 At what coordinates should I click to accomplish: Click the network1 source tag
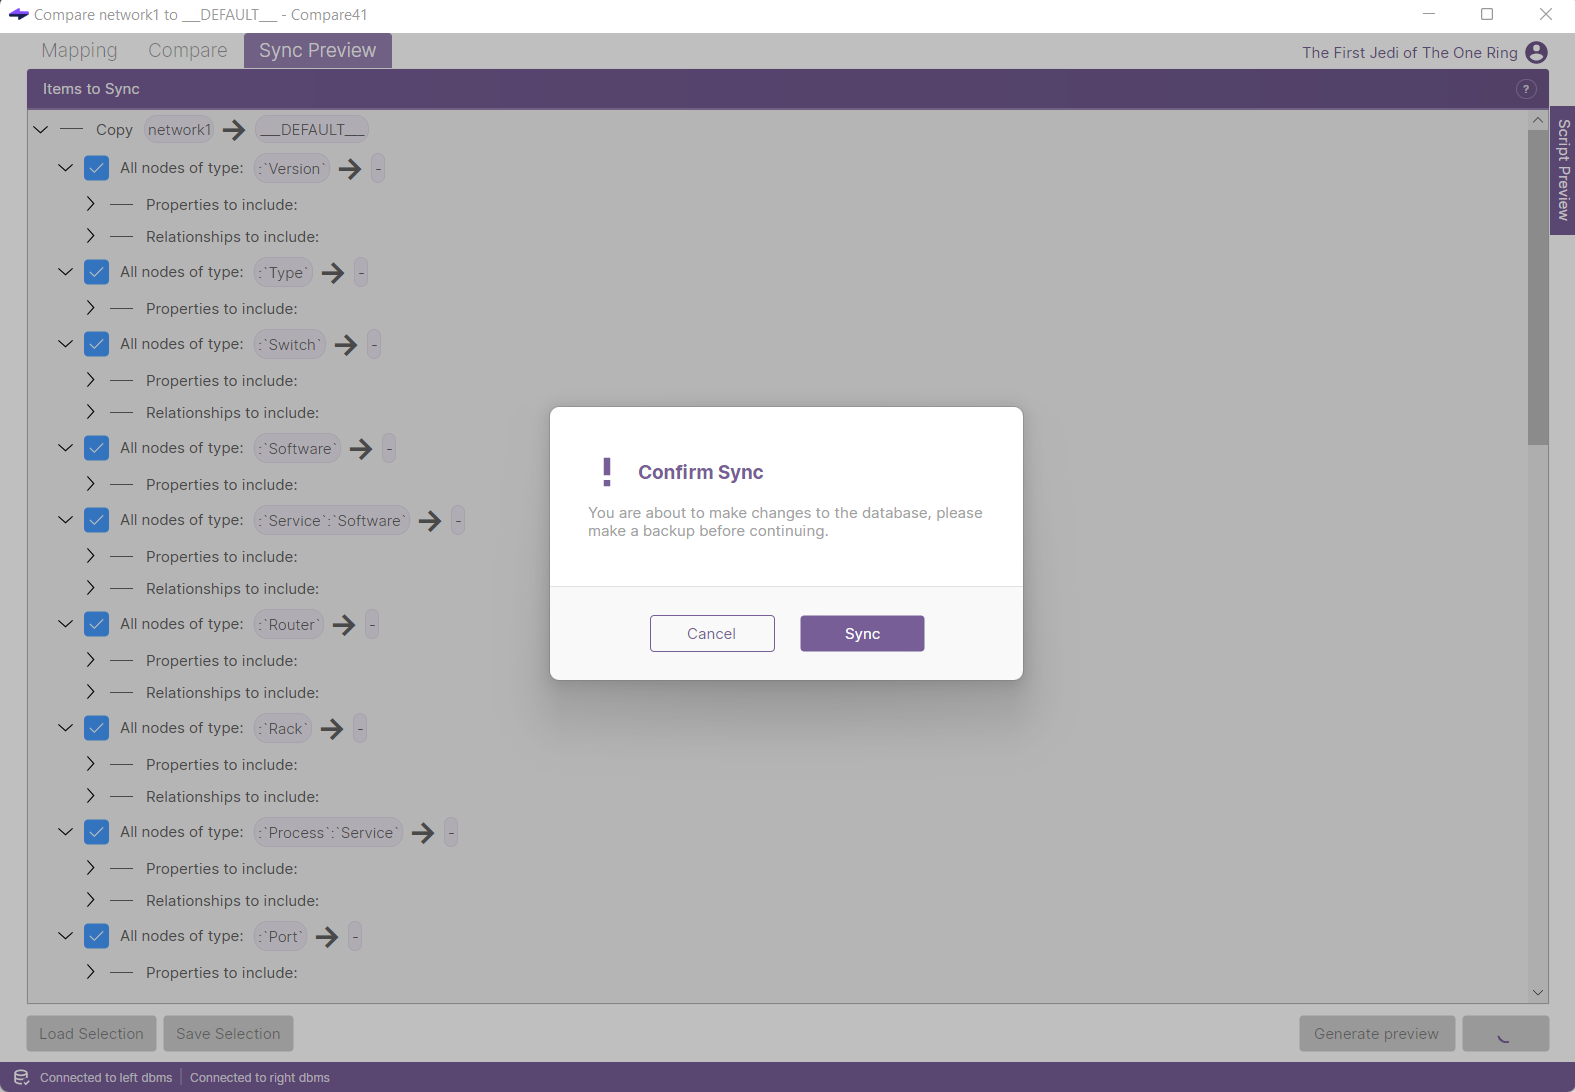coord(179,130)
